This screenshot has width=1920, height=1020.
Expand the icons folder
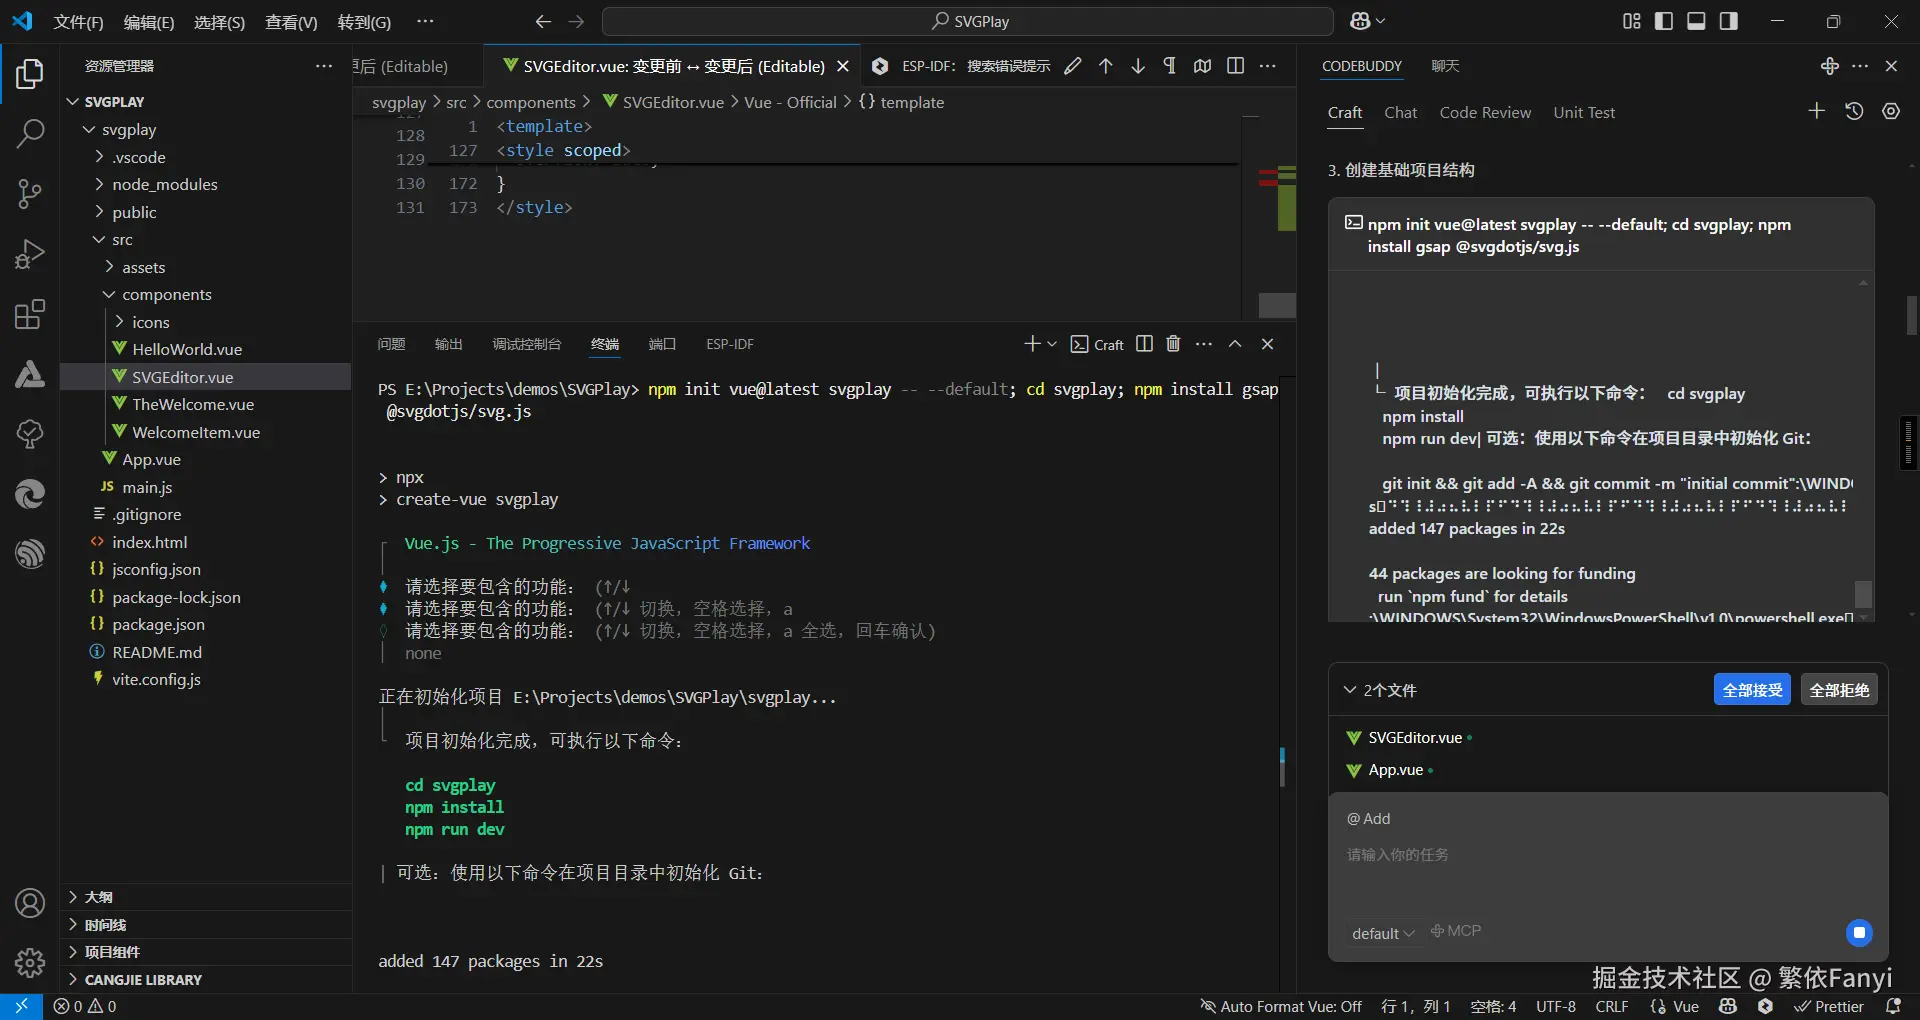(119, 322)
